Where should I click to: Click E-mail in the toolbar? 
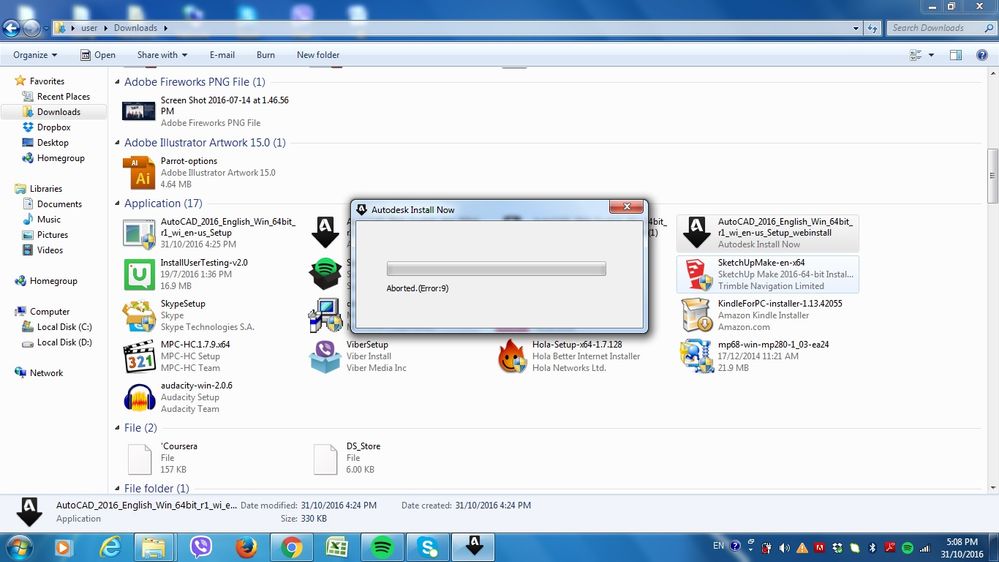[222, 55]
